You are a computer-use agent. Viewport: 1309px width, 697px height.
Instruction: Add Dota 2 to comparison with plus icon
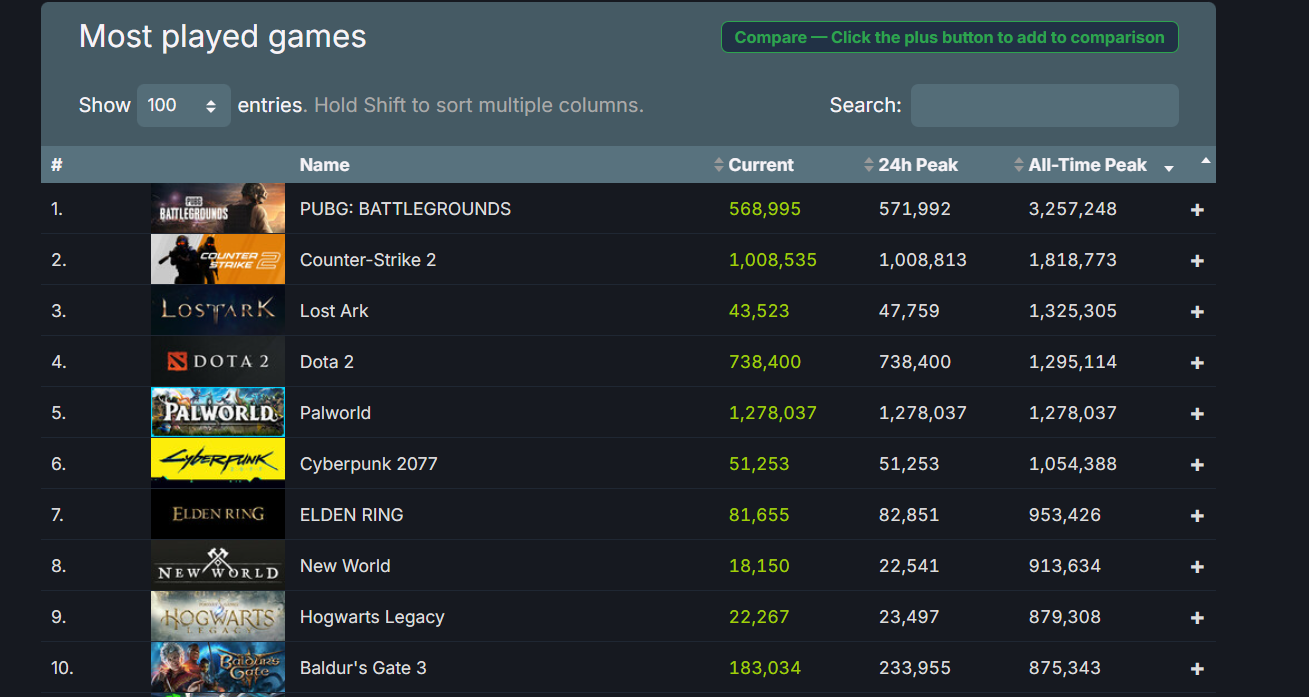(x=1197, y=363)
